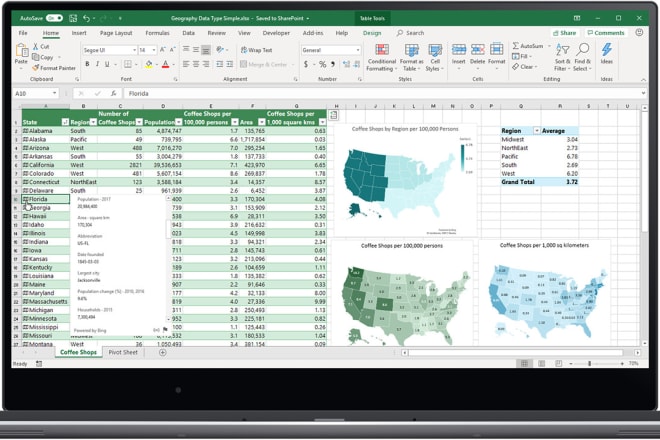Apply the yellow Fill Color bucket
660x440 pixels.
149,64
